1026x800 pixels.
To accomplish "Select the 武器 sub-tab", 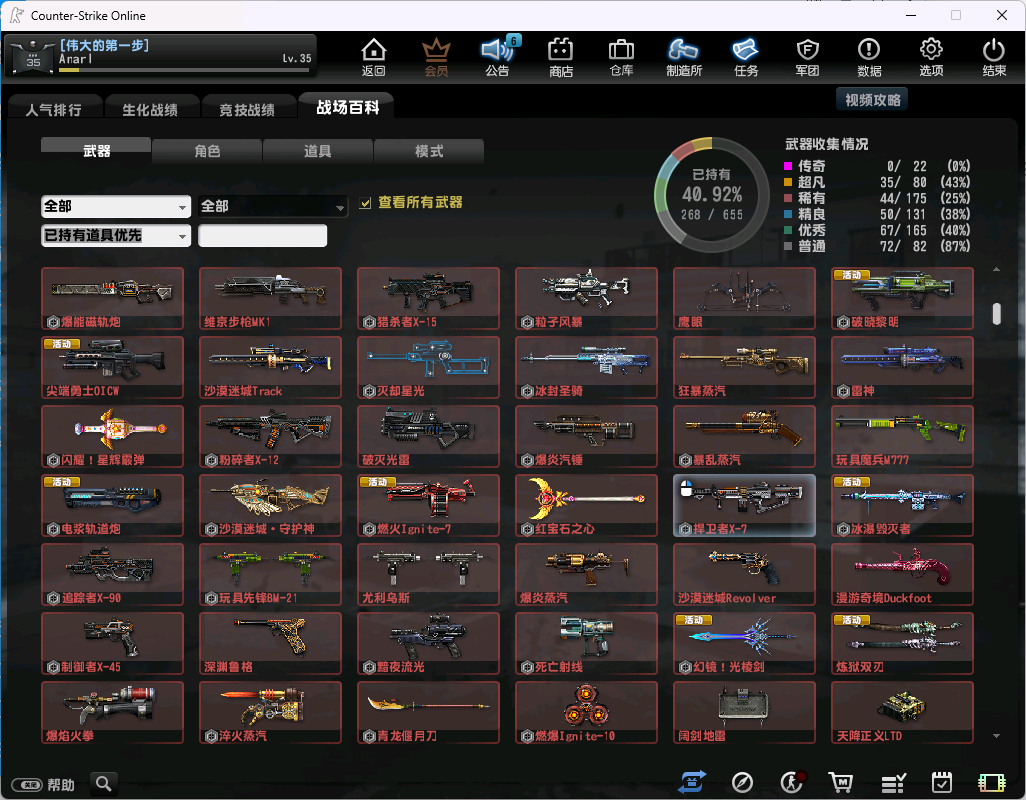I will click(x=96, y=150).
